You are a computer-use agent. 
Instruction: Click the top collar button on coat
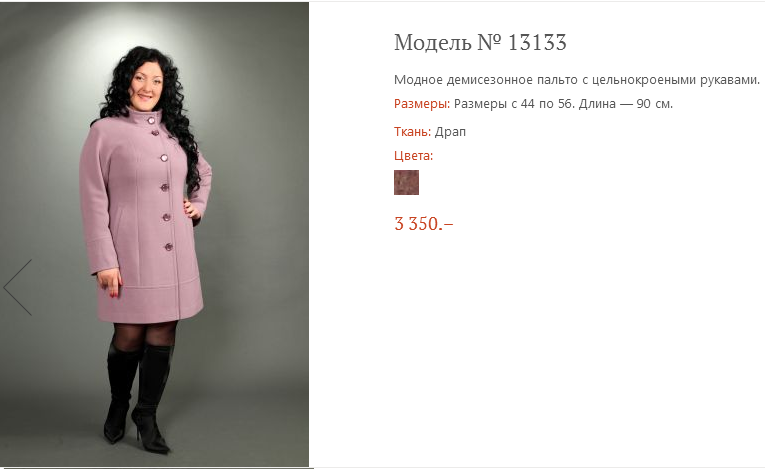pyautogui.click(x=151, y=120)
